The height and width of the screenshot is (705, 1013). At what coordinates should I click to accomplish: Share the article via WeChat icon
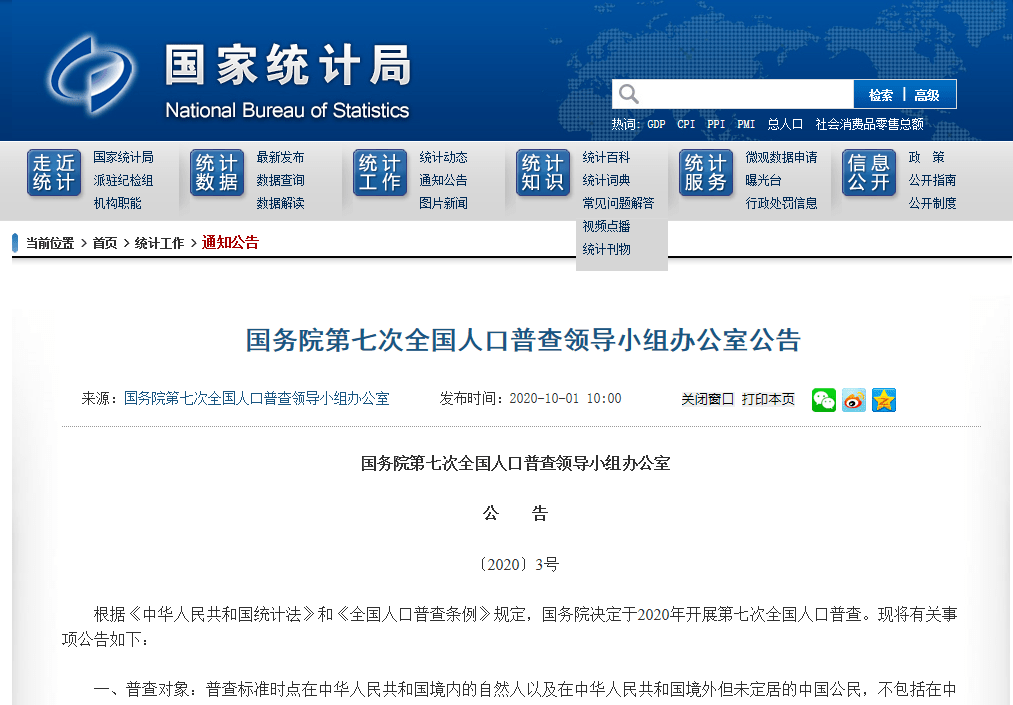(x=824, y=400)
